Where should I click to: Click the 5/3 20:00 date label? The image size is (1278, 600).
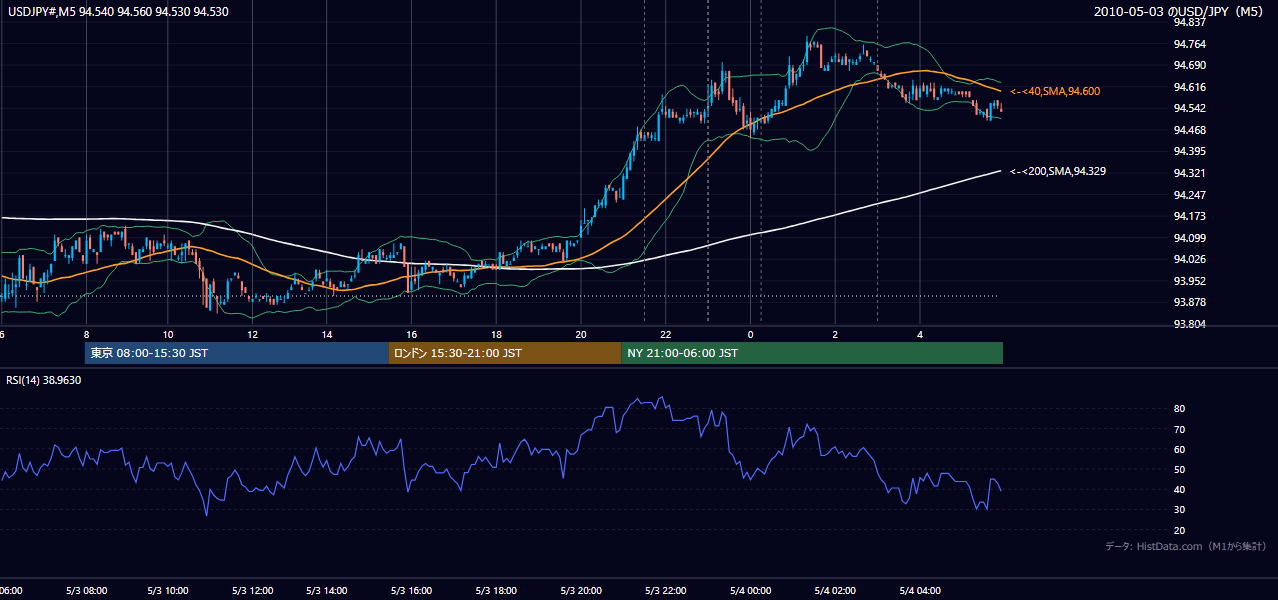pyautogui.click(x=581, y=591)
